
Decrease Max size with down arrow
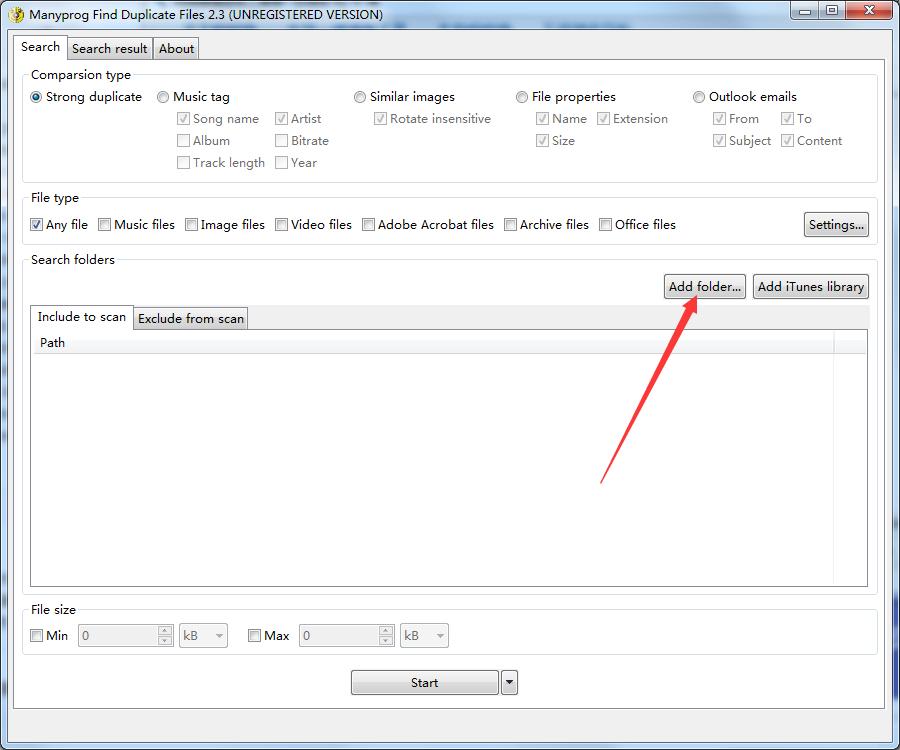(386, 640)
